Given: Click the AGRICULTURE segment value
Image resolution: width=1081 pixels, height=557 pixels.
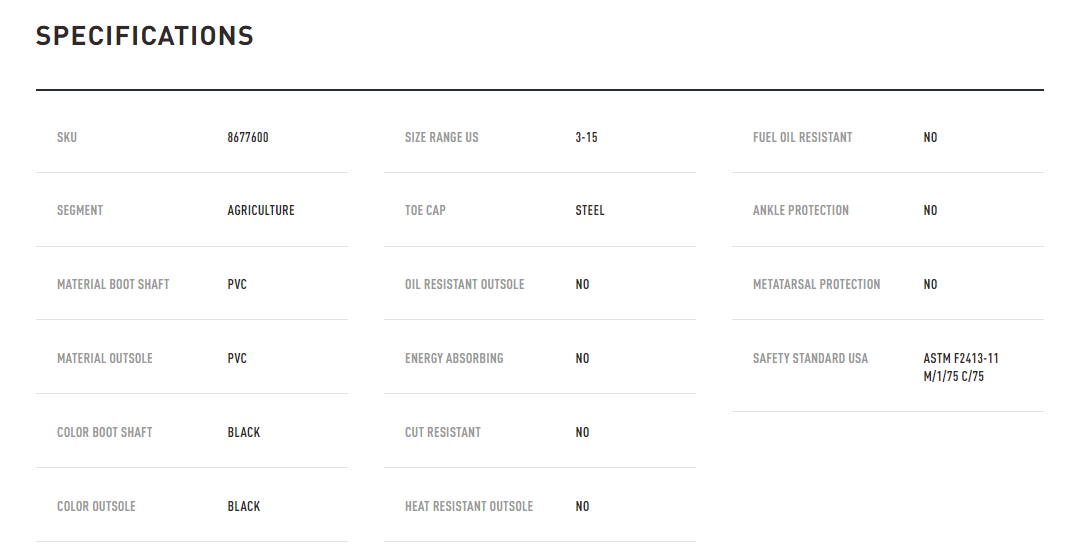Looking at the screenshot, I should tap(261, 210).
